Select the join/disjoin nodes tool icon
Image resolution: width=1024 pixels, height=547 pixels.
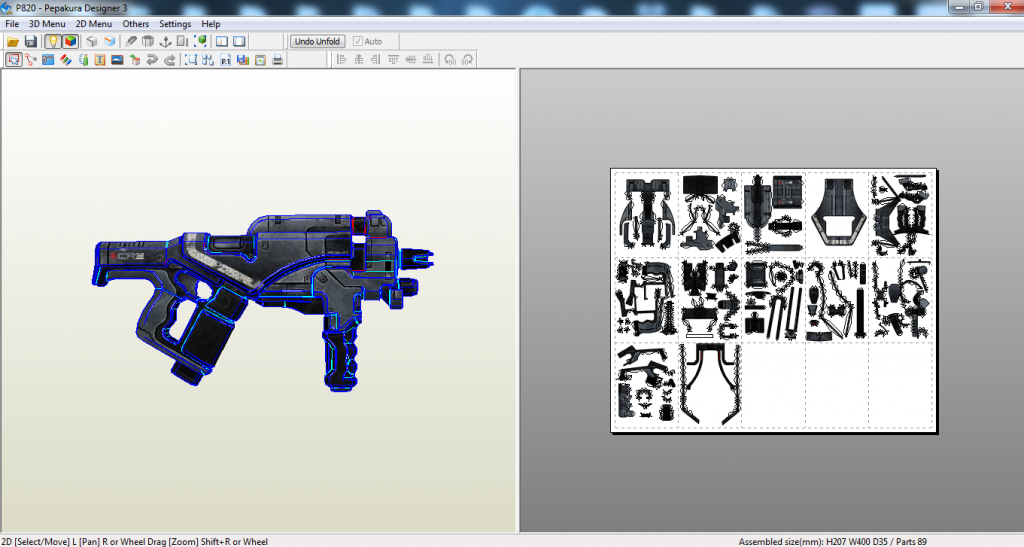(x=30, y=59)
